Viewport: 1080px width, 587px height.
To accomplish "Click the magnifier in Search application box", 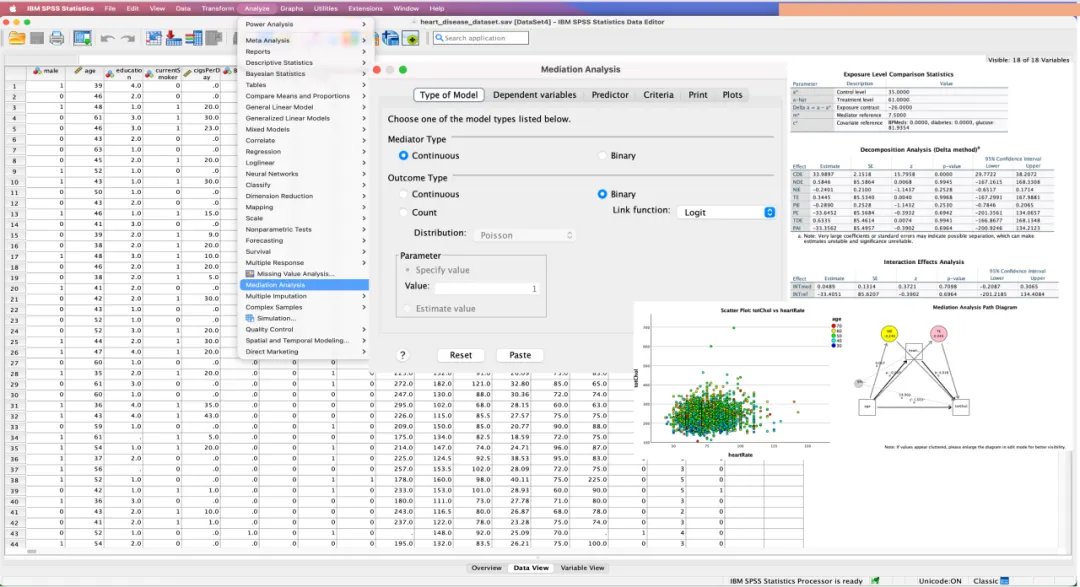I will (439, 38).
